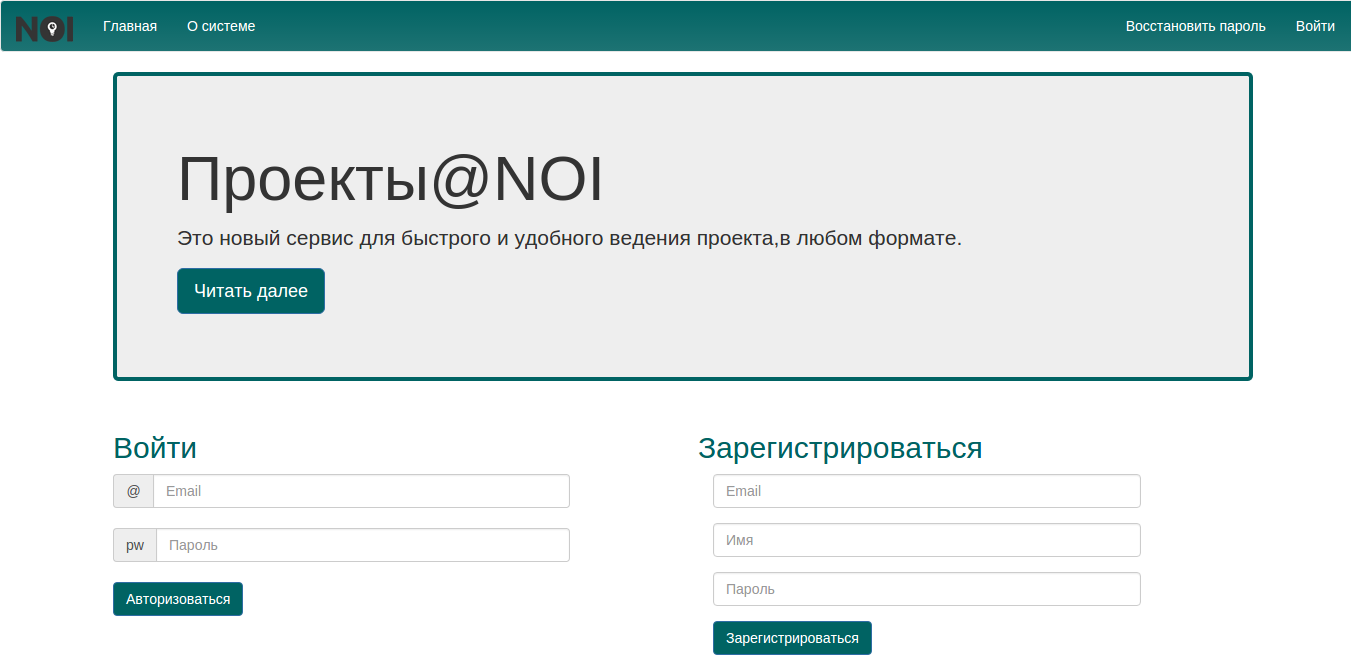Focus the login Пароль field
This screenshot has height=663, width=1351.
tap(363, 545)
